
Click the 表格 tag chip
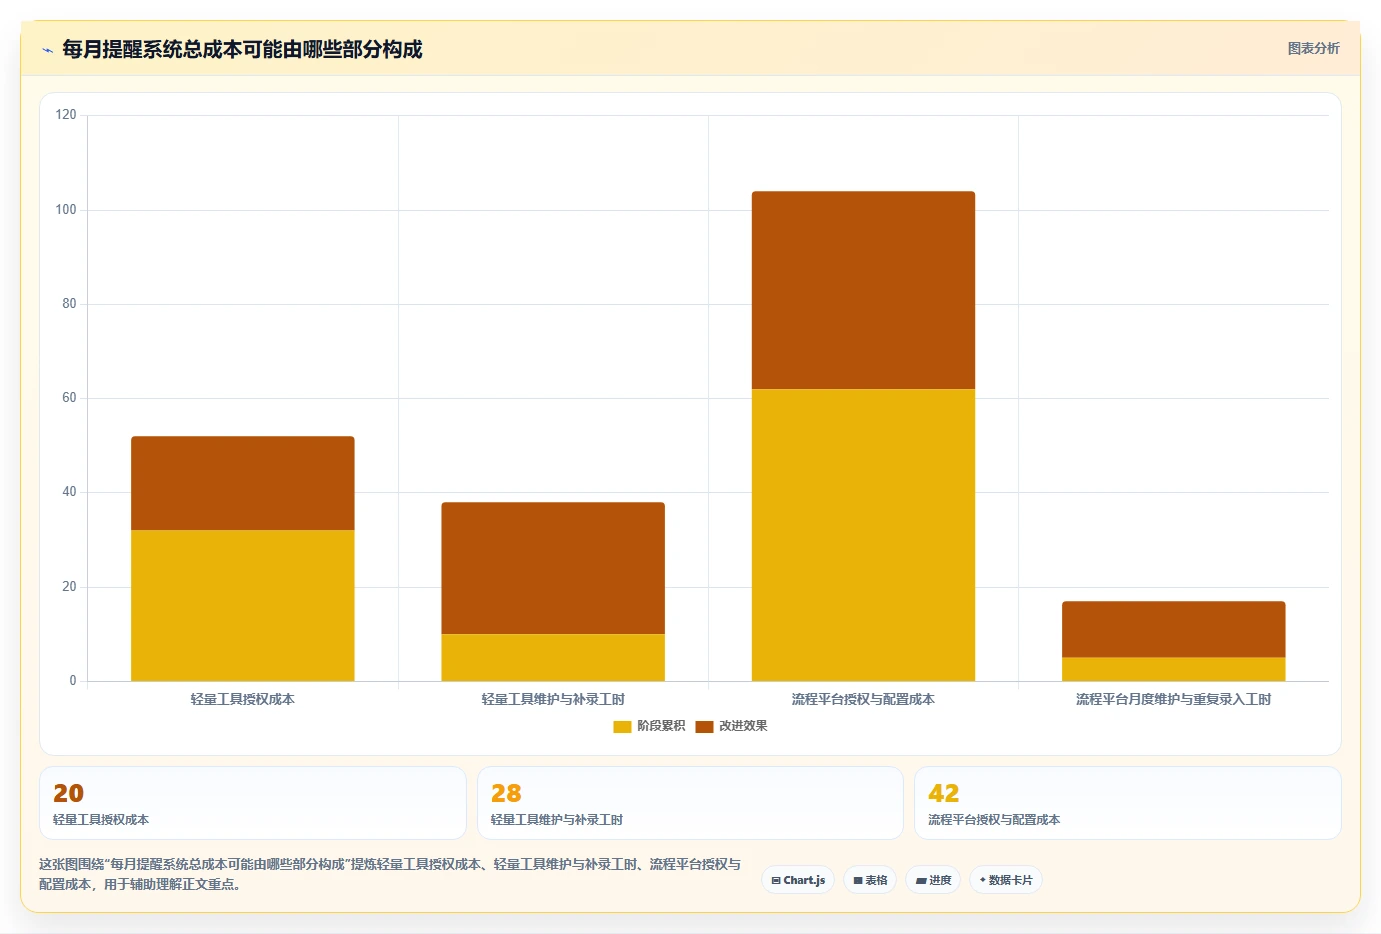870,880
